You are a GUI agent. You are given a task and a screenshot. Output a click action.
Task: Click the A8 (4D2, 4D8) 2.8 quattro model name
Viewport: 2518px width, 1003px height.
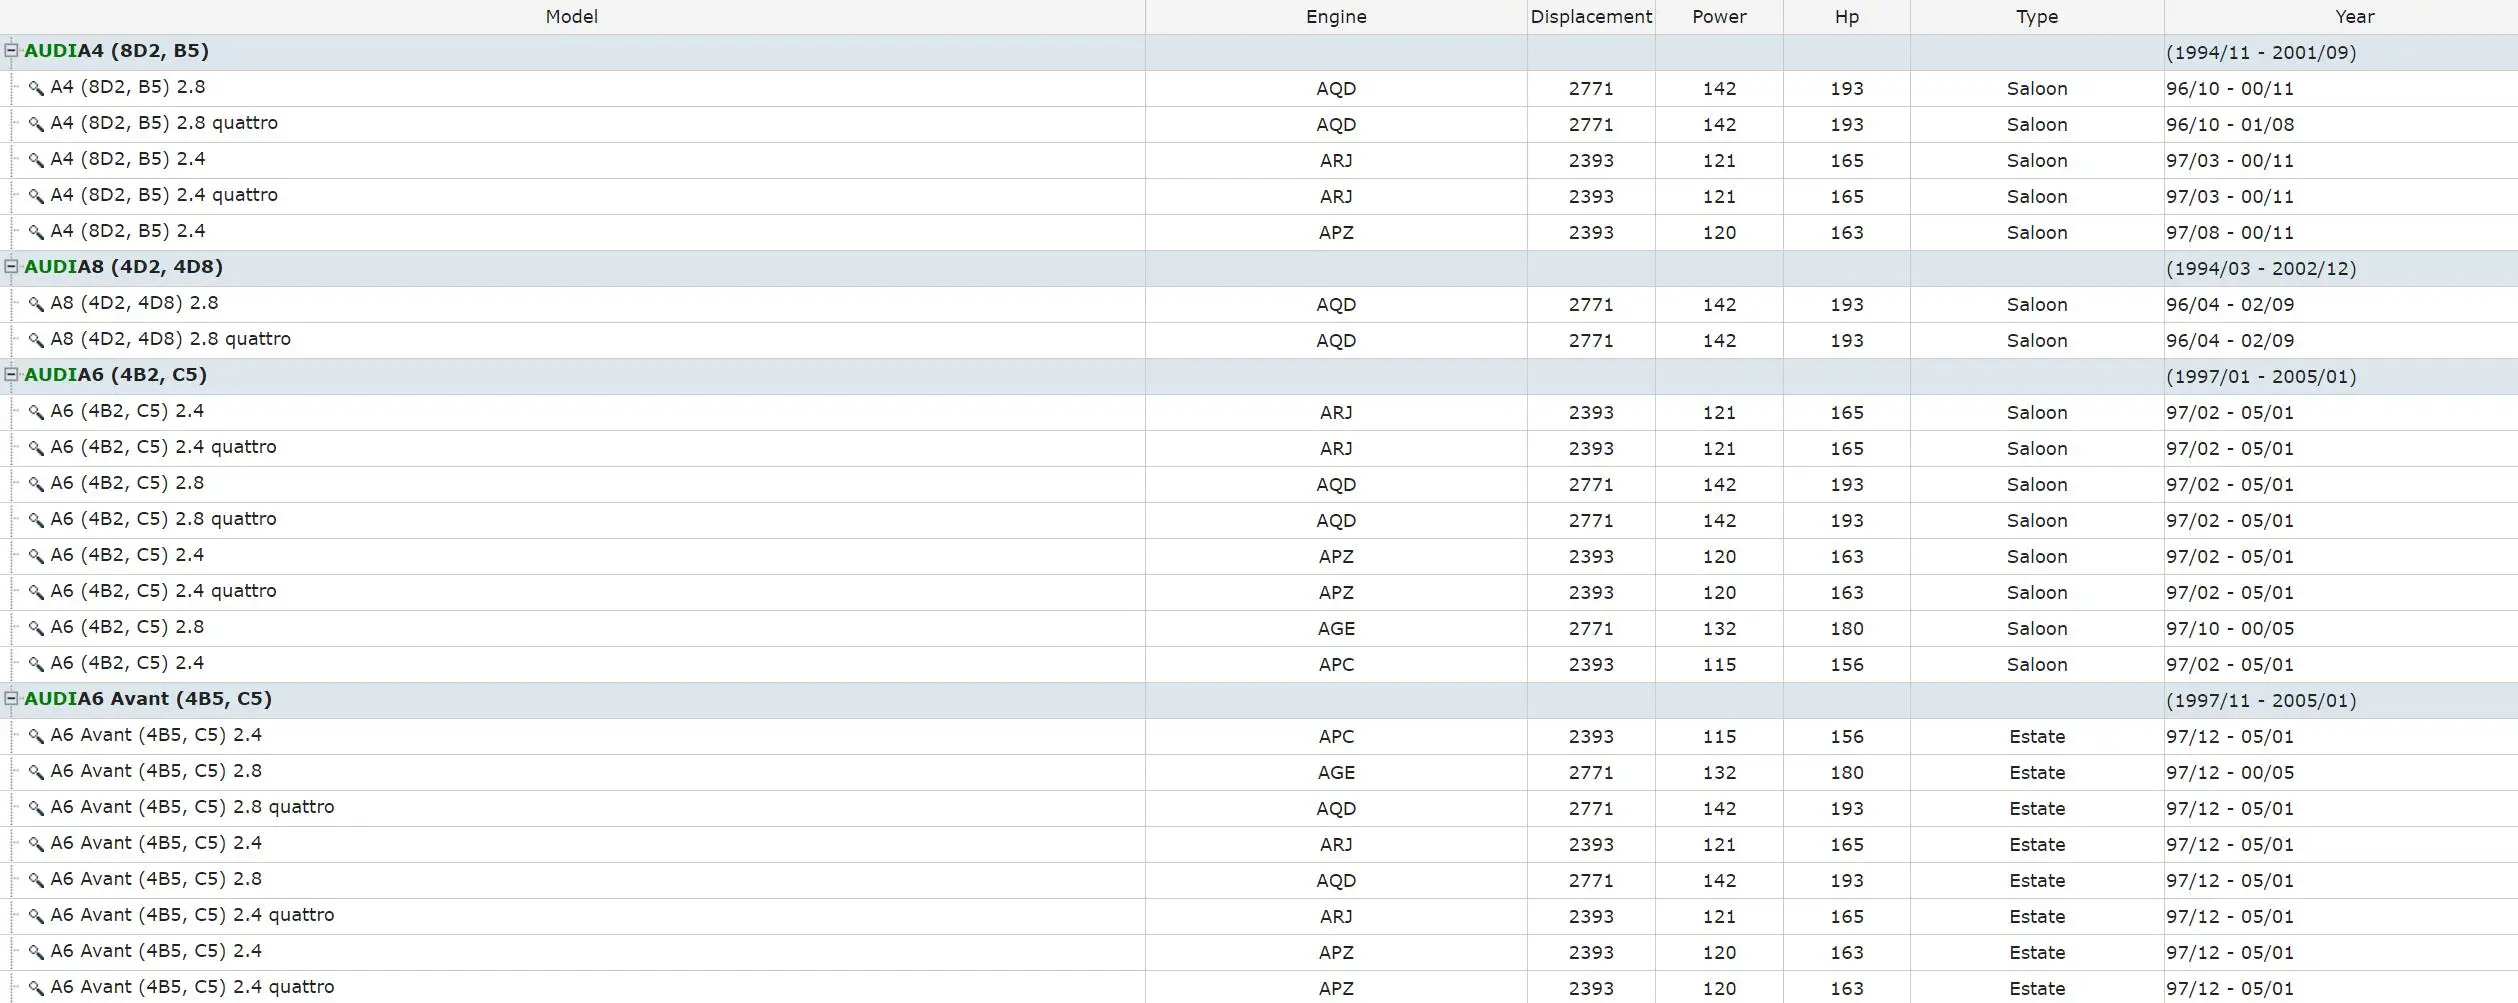(171, 339)
